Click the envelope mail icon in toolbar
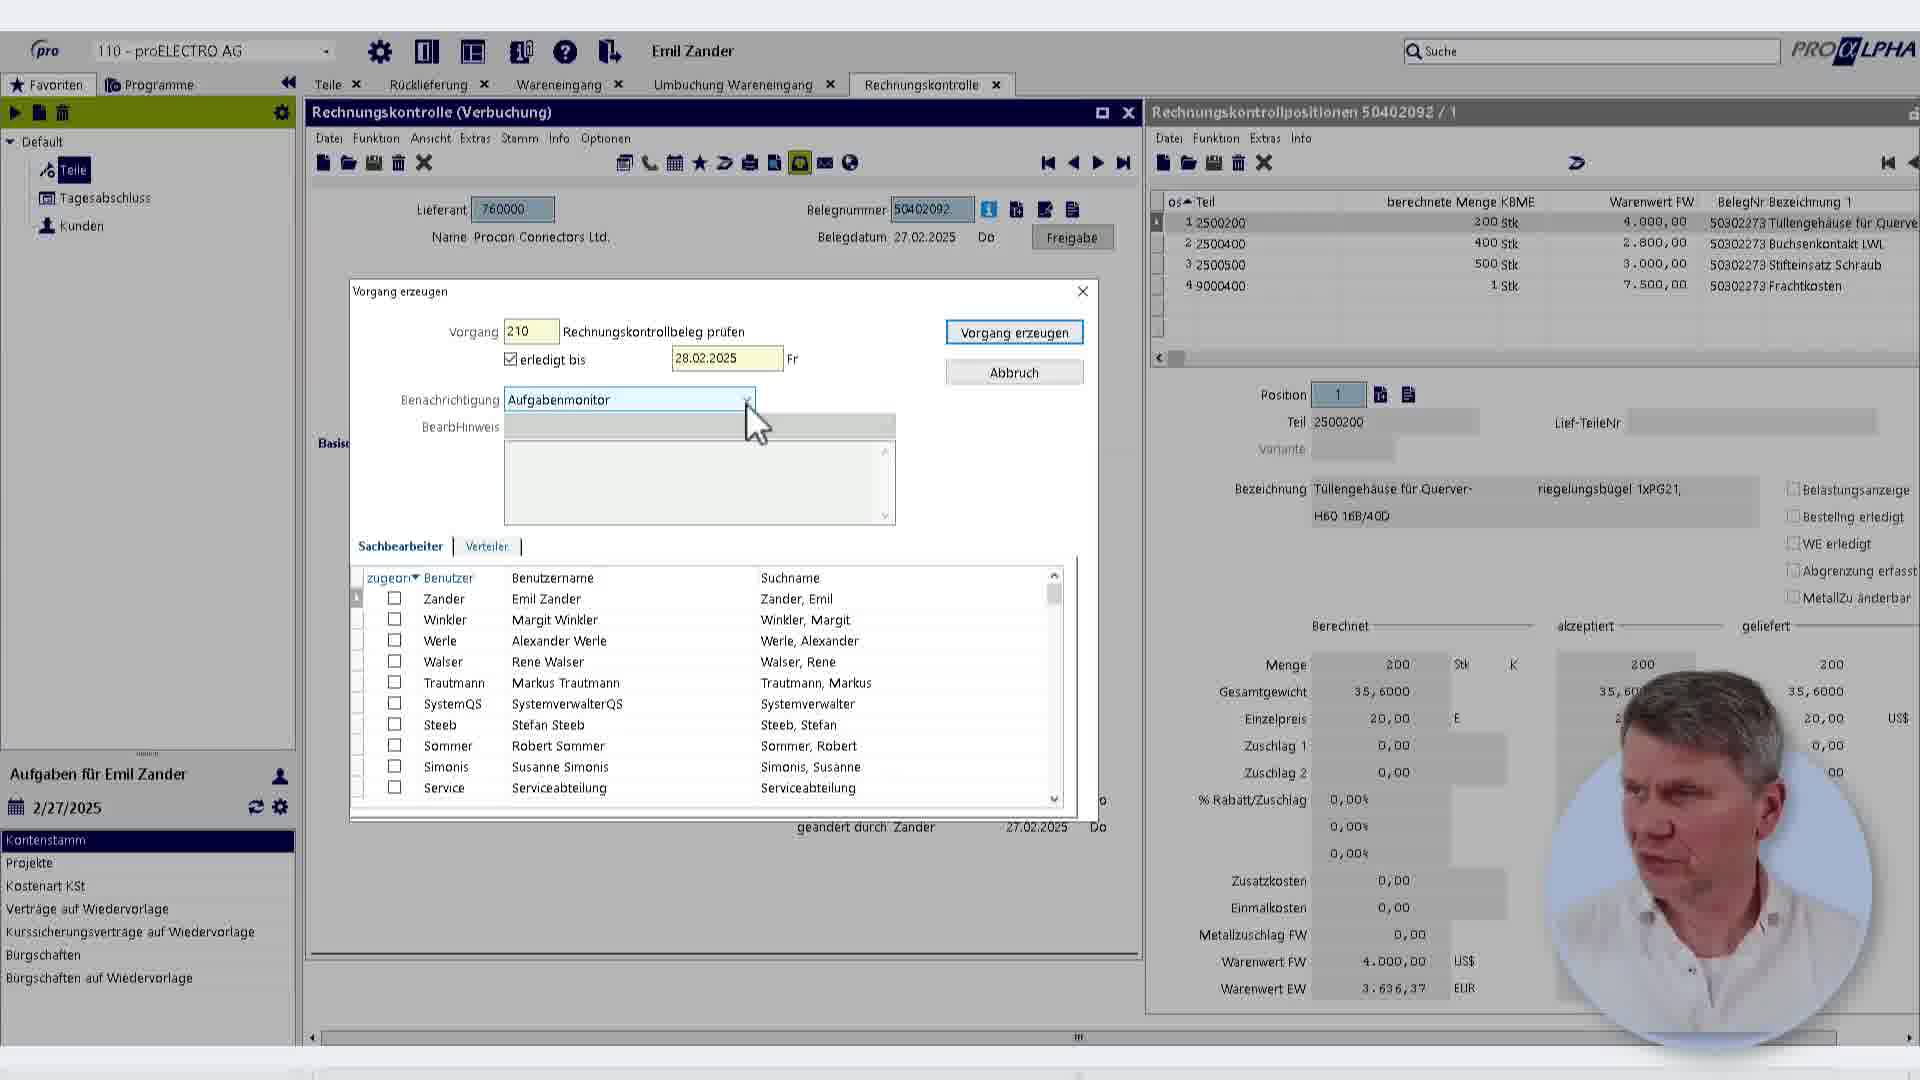This screenshot has width=1920, height=1080. click(825, 163)
